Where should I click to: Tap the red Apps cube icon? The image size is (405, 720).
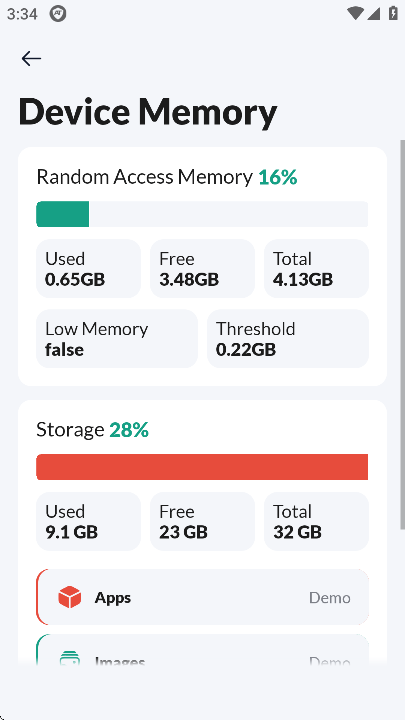click(x=70, y=597)
